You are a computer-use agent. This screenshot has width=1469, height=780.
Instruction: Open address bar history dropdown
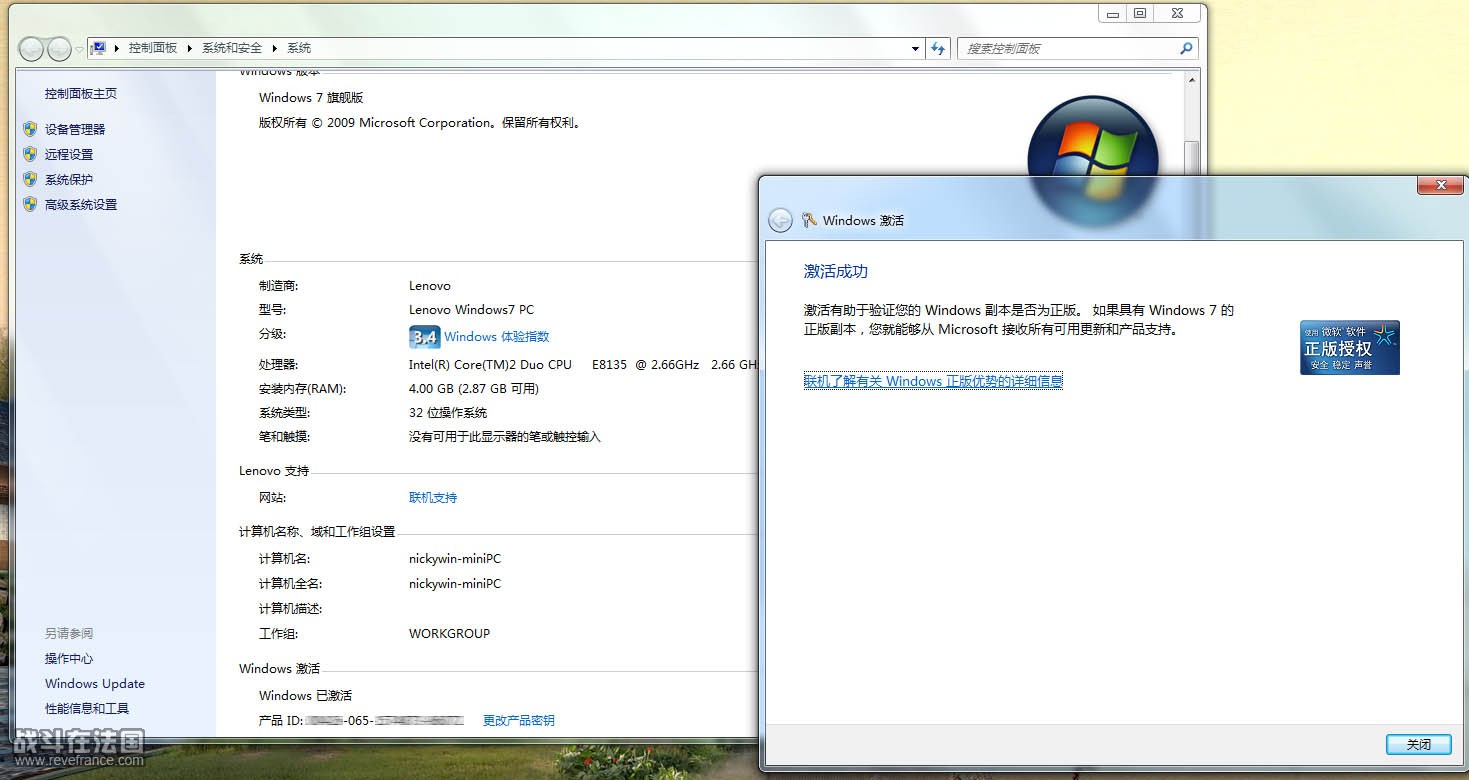tap(915, 48)
